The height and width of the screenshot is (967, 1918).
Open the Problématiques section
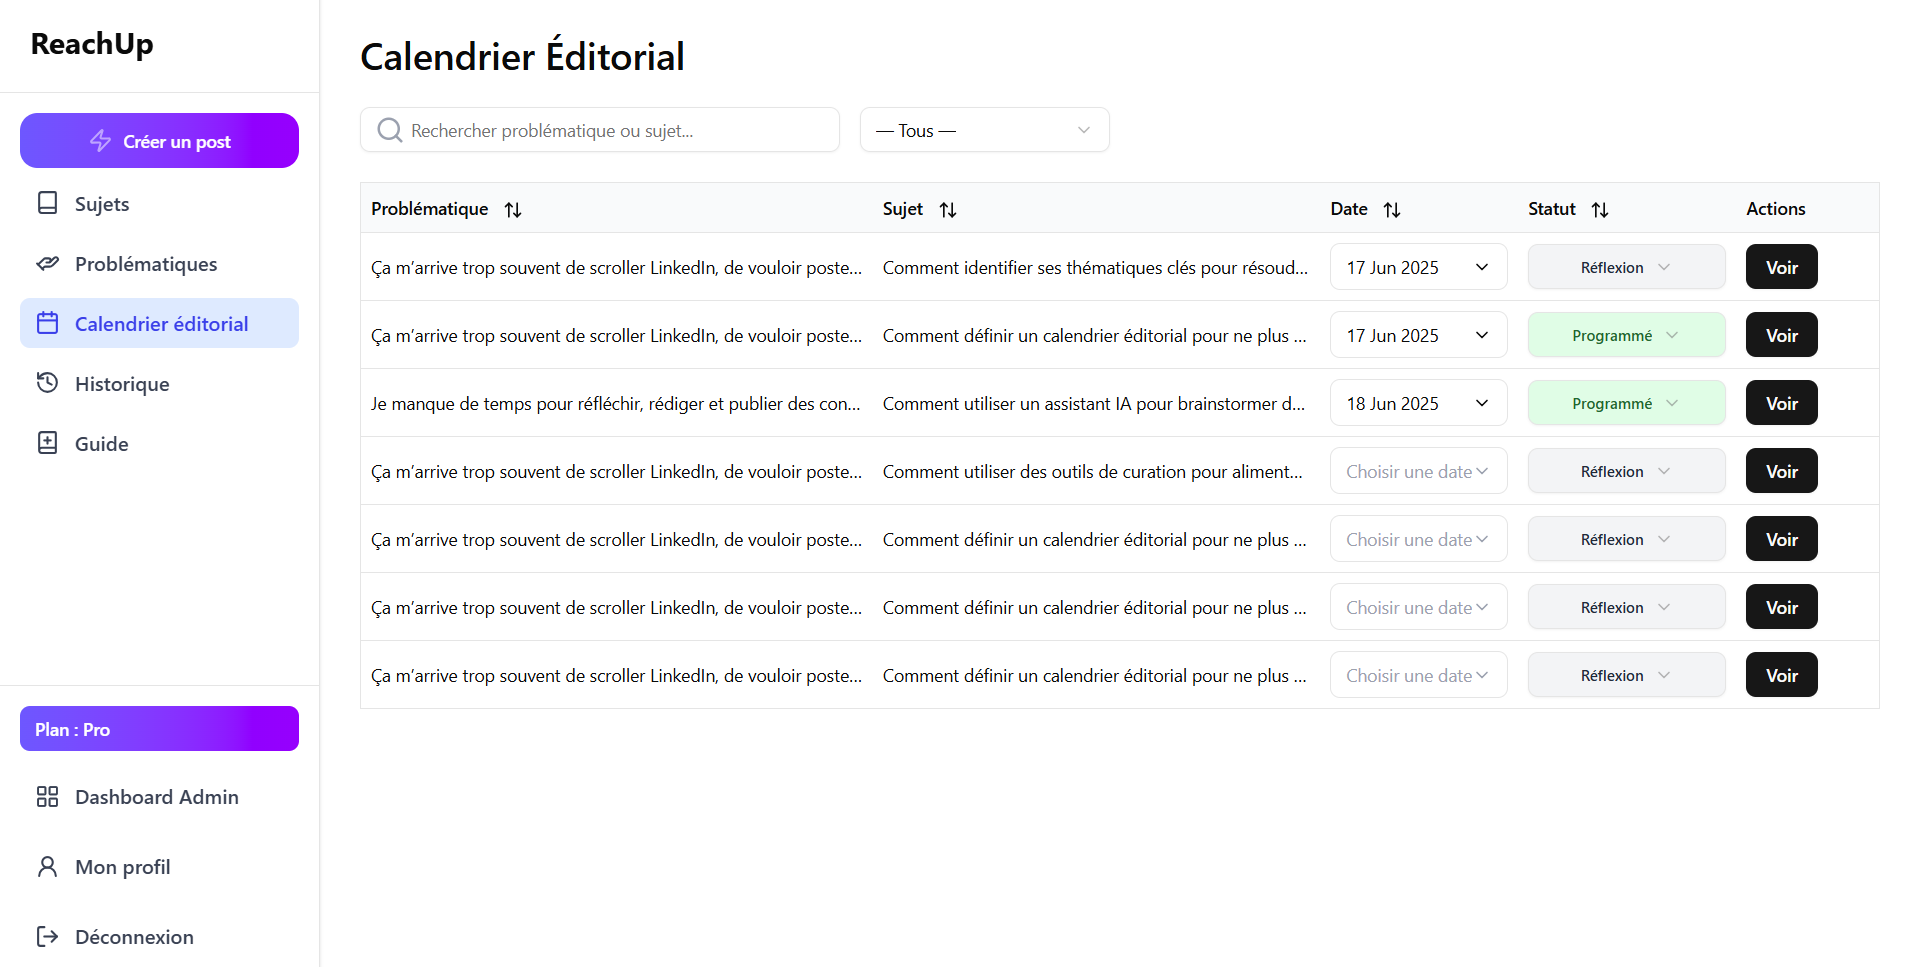[x=159, y=263]
